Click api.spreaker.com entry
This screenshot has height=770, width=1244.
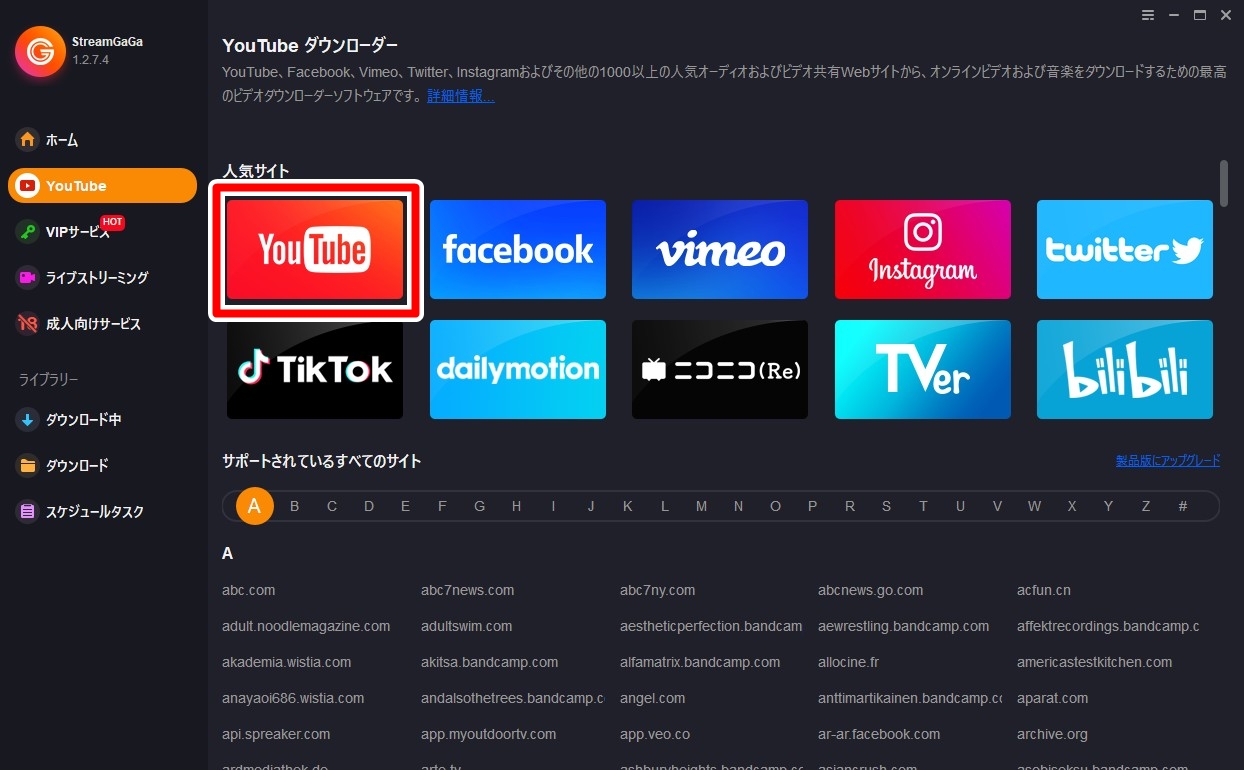coord(276,734)
